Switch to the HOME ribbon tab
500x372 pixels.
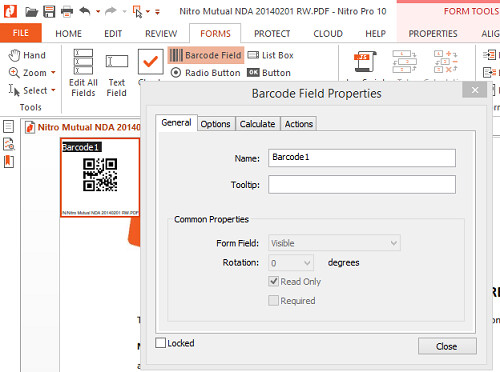68,34
